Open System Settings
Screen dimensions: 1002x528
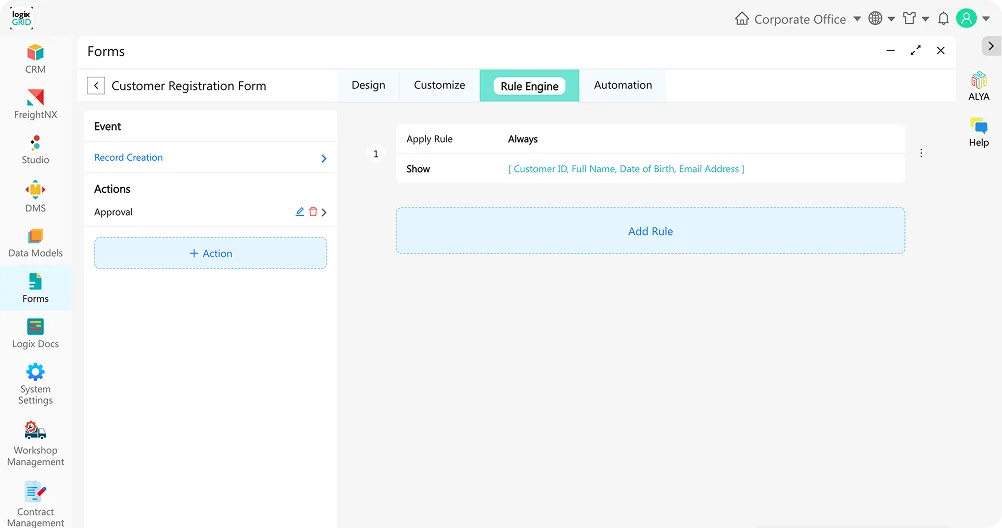(x=35, y=384)
